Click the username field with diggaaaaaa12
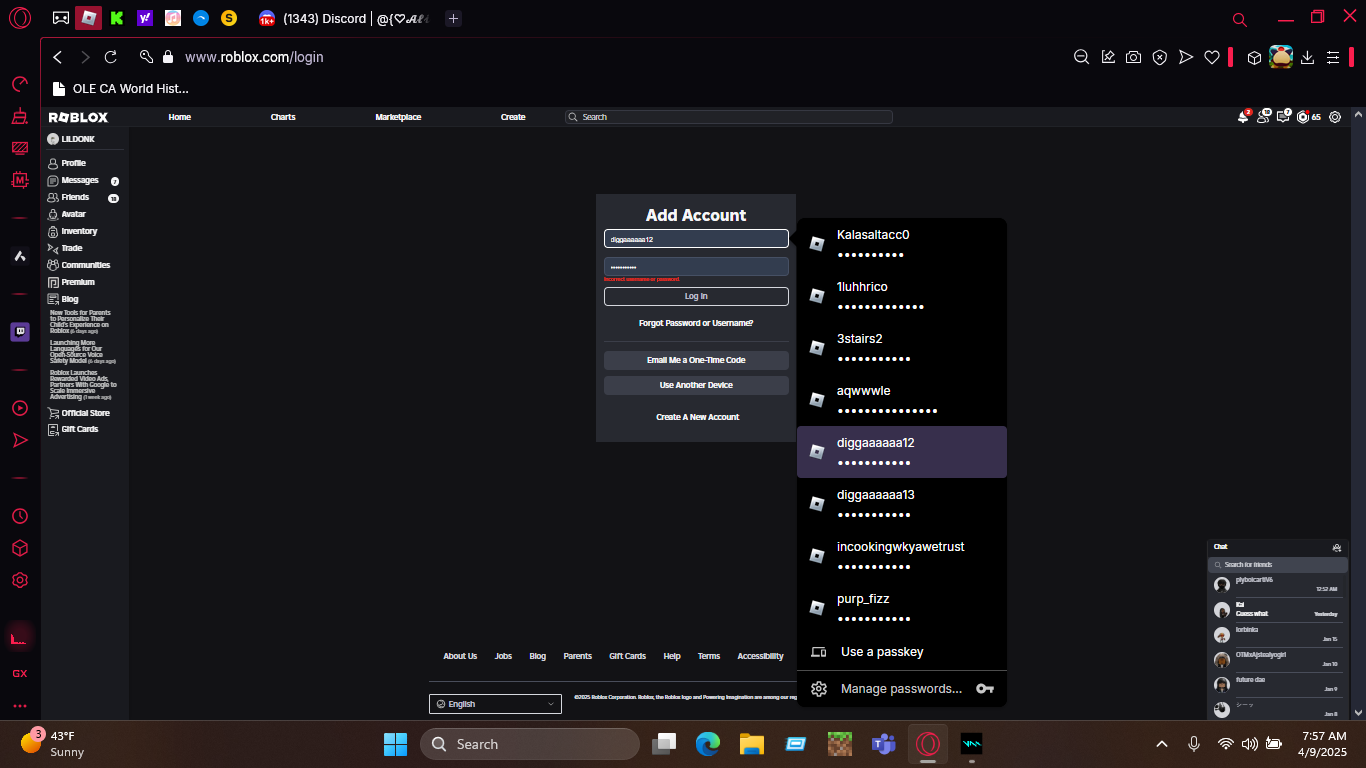This screenshot has width=1366, height=768. pyautogui.click(x=696, y=239)
